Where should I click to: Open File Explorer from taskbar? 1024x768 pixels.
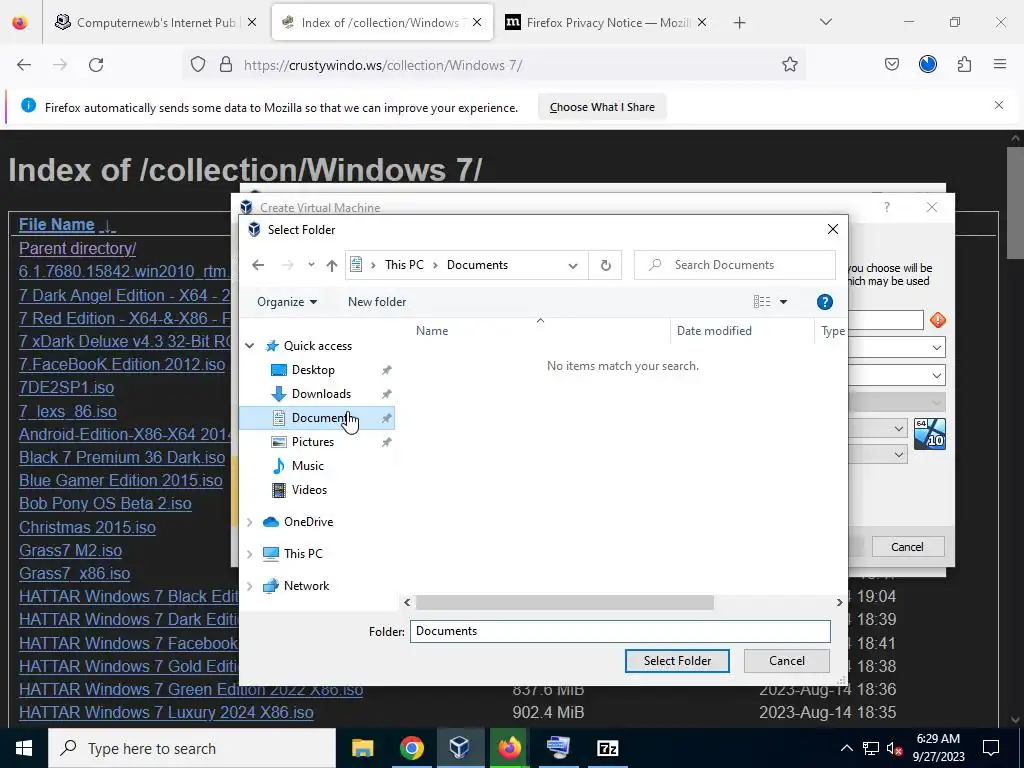362,748
